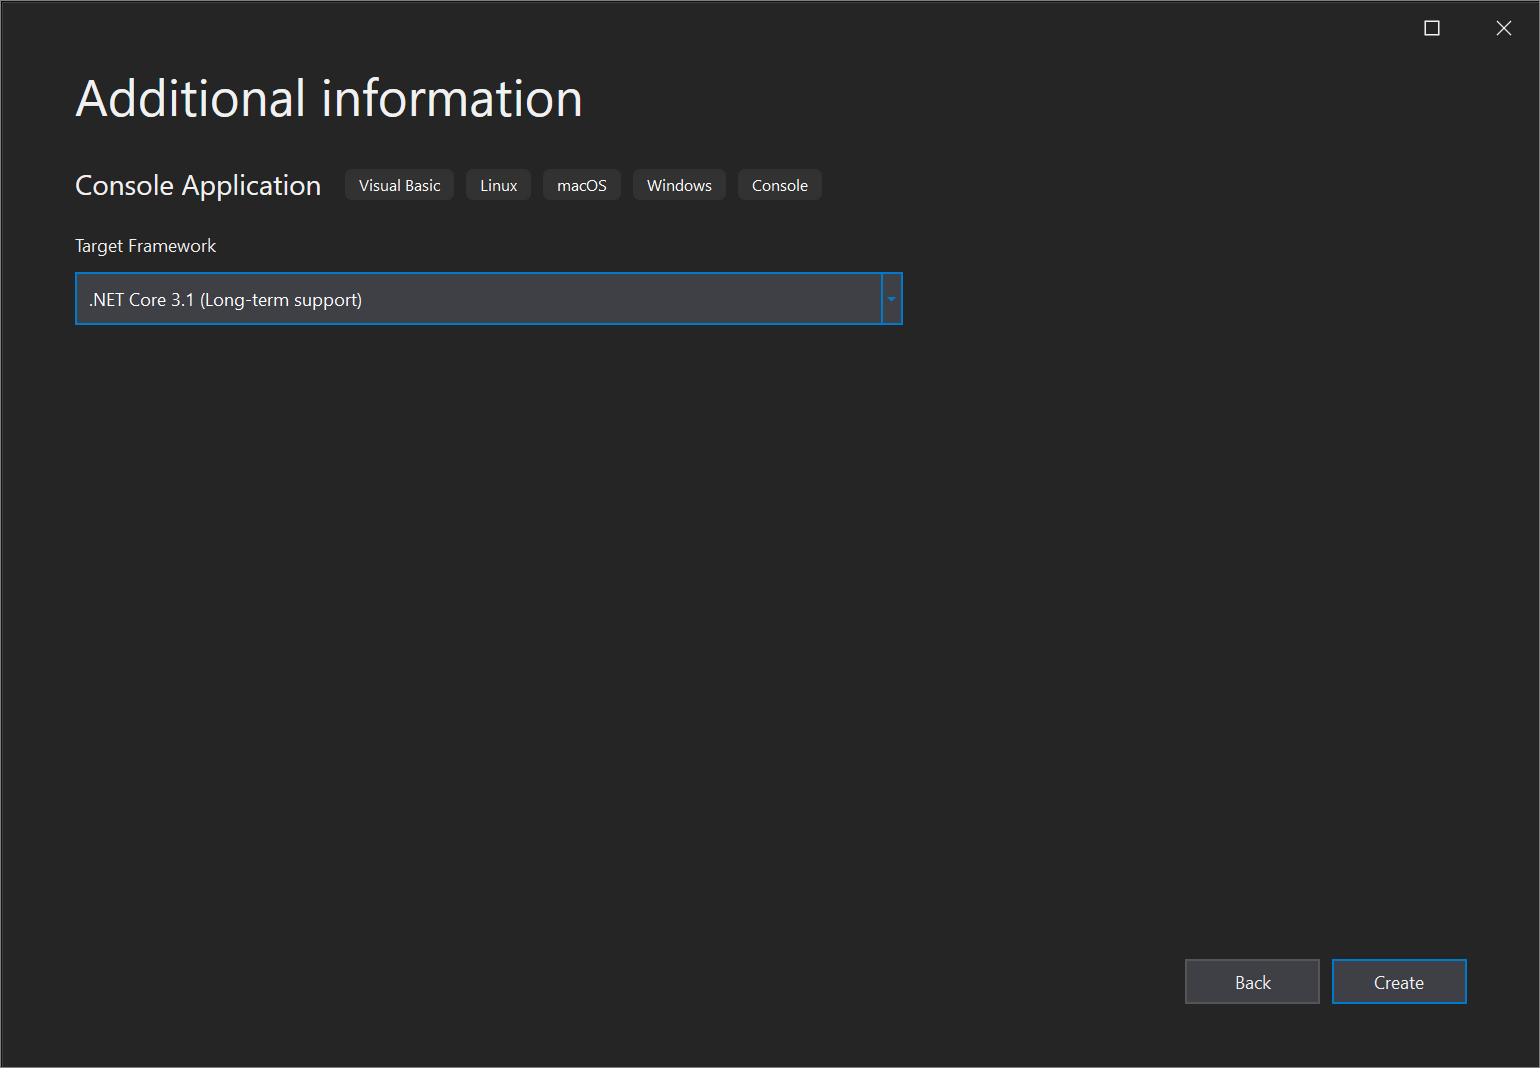Image resolution: width=1540 pixels, height=1068 pixels.
Task: Click the Linux platform tag
Action: (x=498, y=184)
